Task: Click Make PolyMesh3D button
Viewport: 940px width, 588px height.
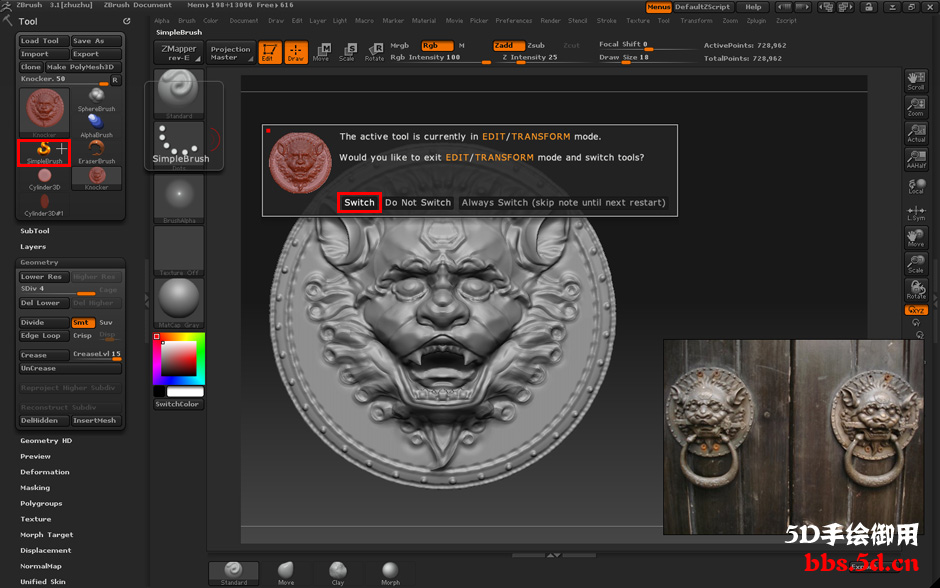Action: [x=83, y=67]
